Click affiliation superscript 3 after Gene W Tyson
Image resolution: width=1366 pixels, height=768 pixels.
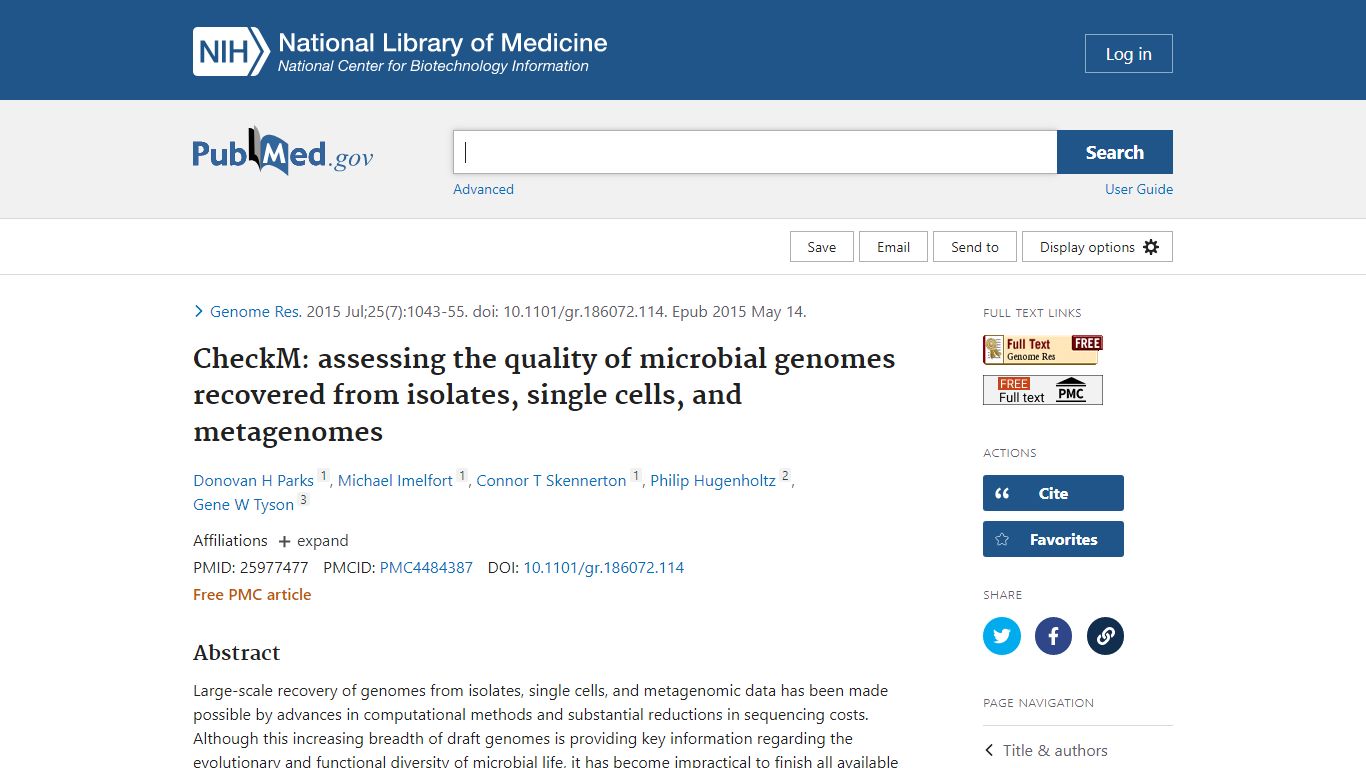pos(303,500)
